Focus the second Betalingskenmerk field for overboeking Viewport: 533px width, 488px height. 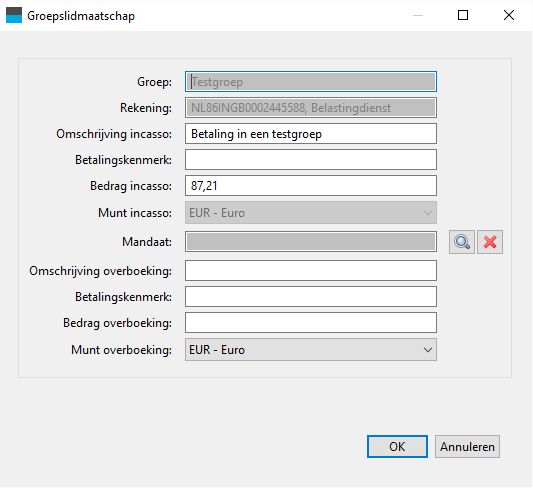coord(311,297)
